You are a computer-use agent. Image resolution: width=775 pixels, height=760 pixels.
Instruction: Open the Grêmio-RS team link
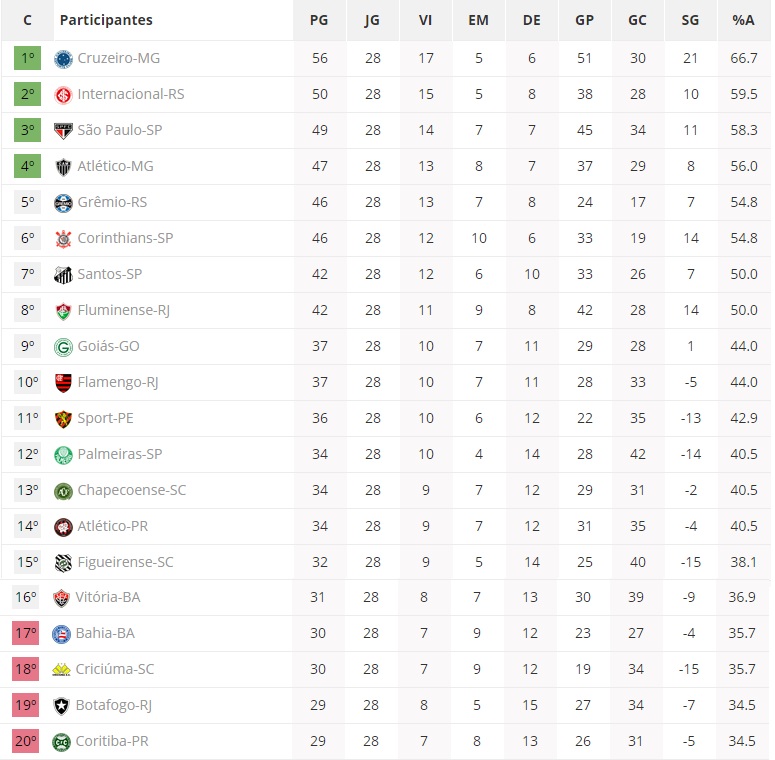tap(112, 202)
